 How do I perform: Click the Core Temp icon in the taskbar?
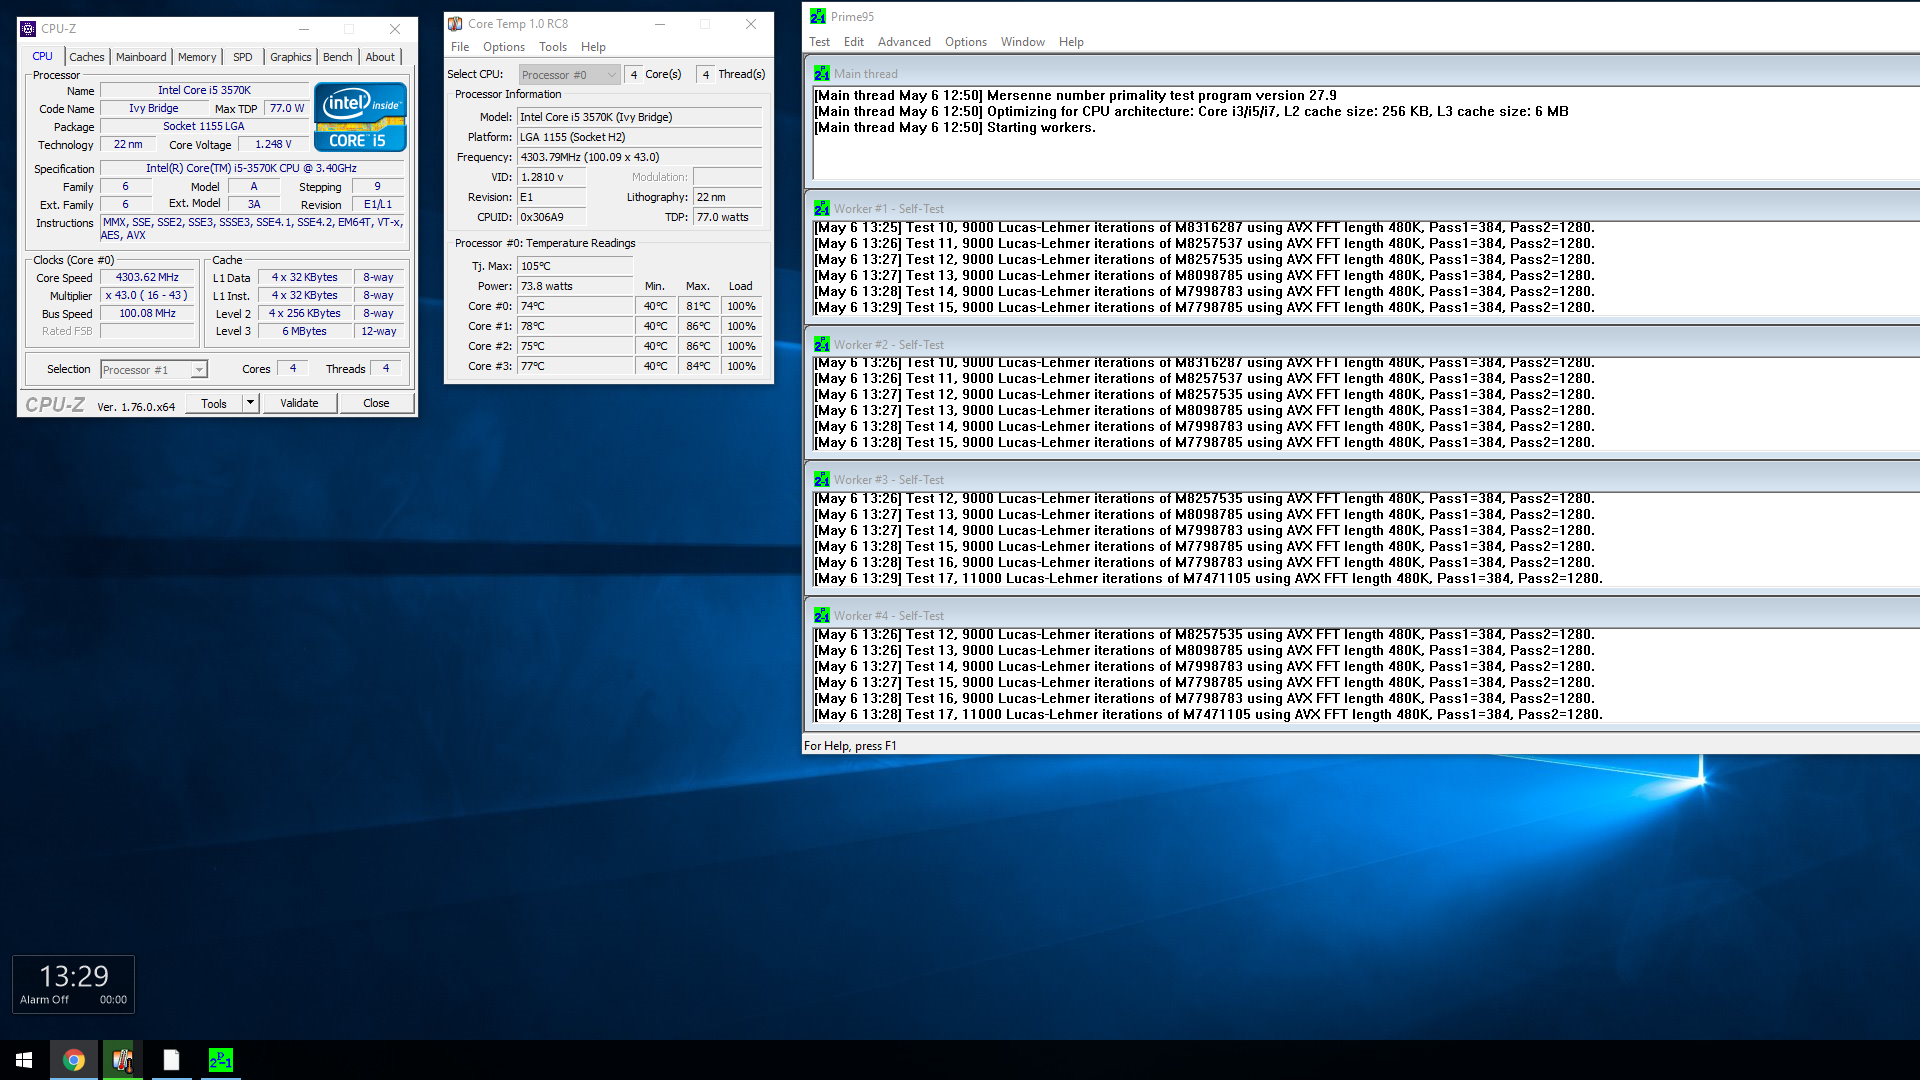123,1060
